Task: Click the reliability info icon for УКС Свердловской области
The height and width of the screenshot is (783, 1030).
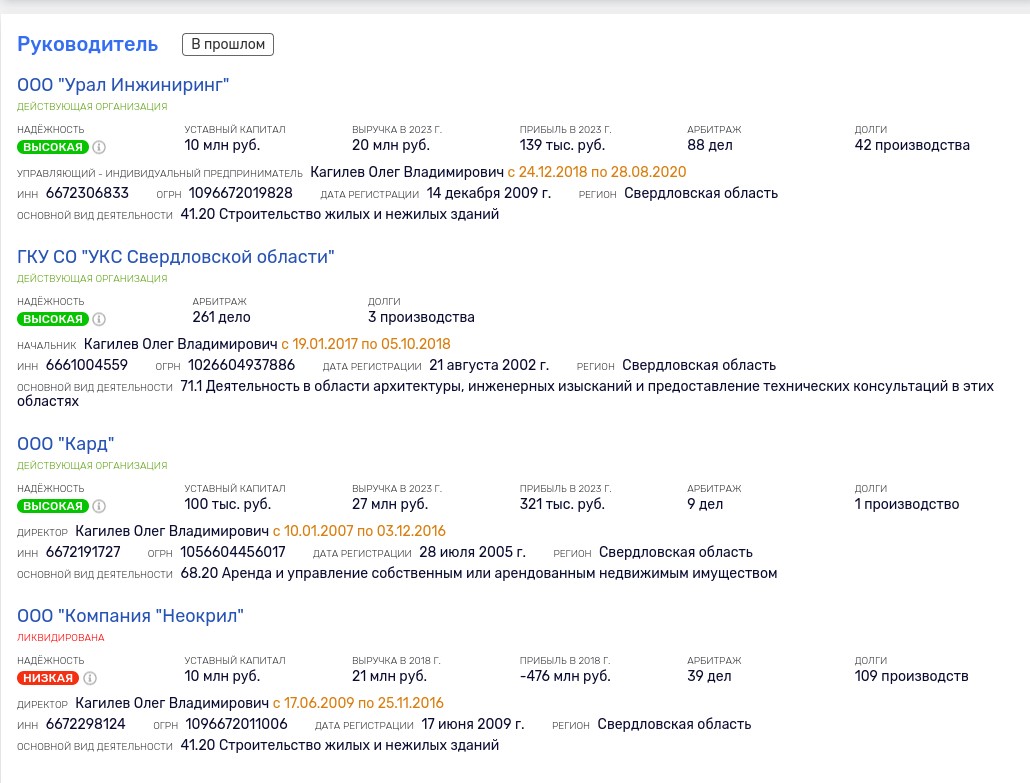Action: click(x=99, y=319)
